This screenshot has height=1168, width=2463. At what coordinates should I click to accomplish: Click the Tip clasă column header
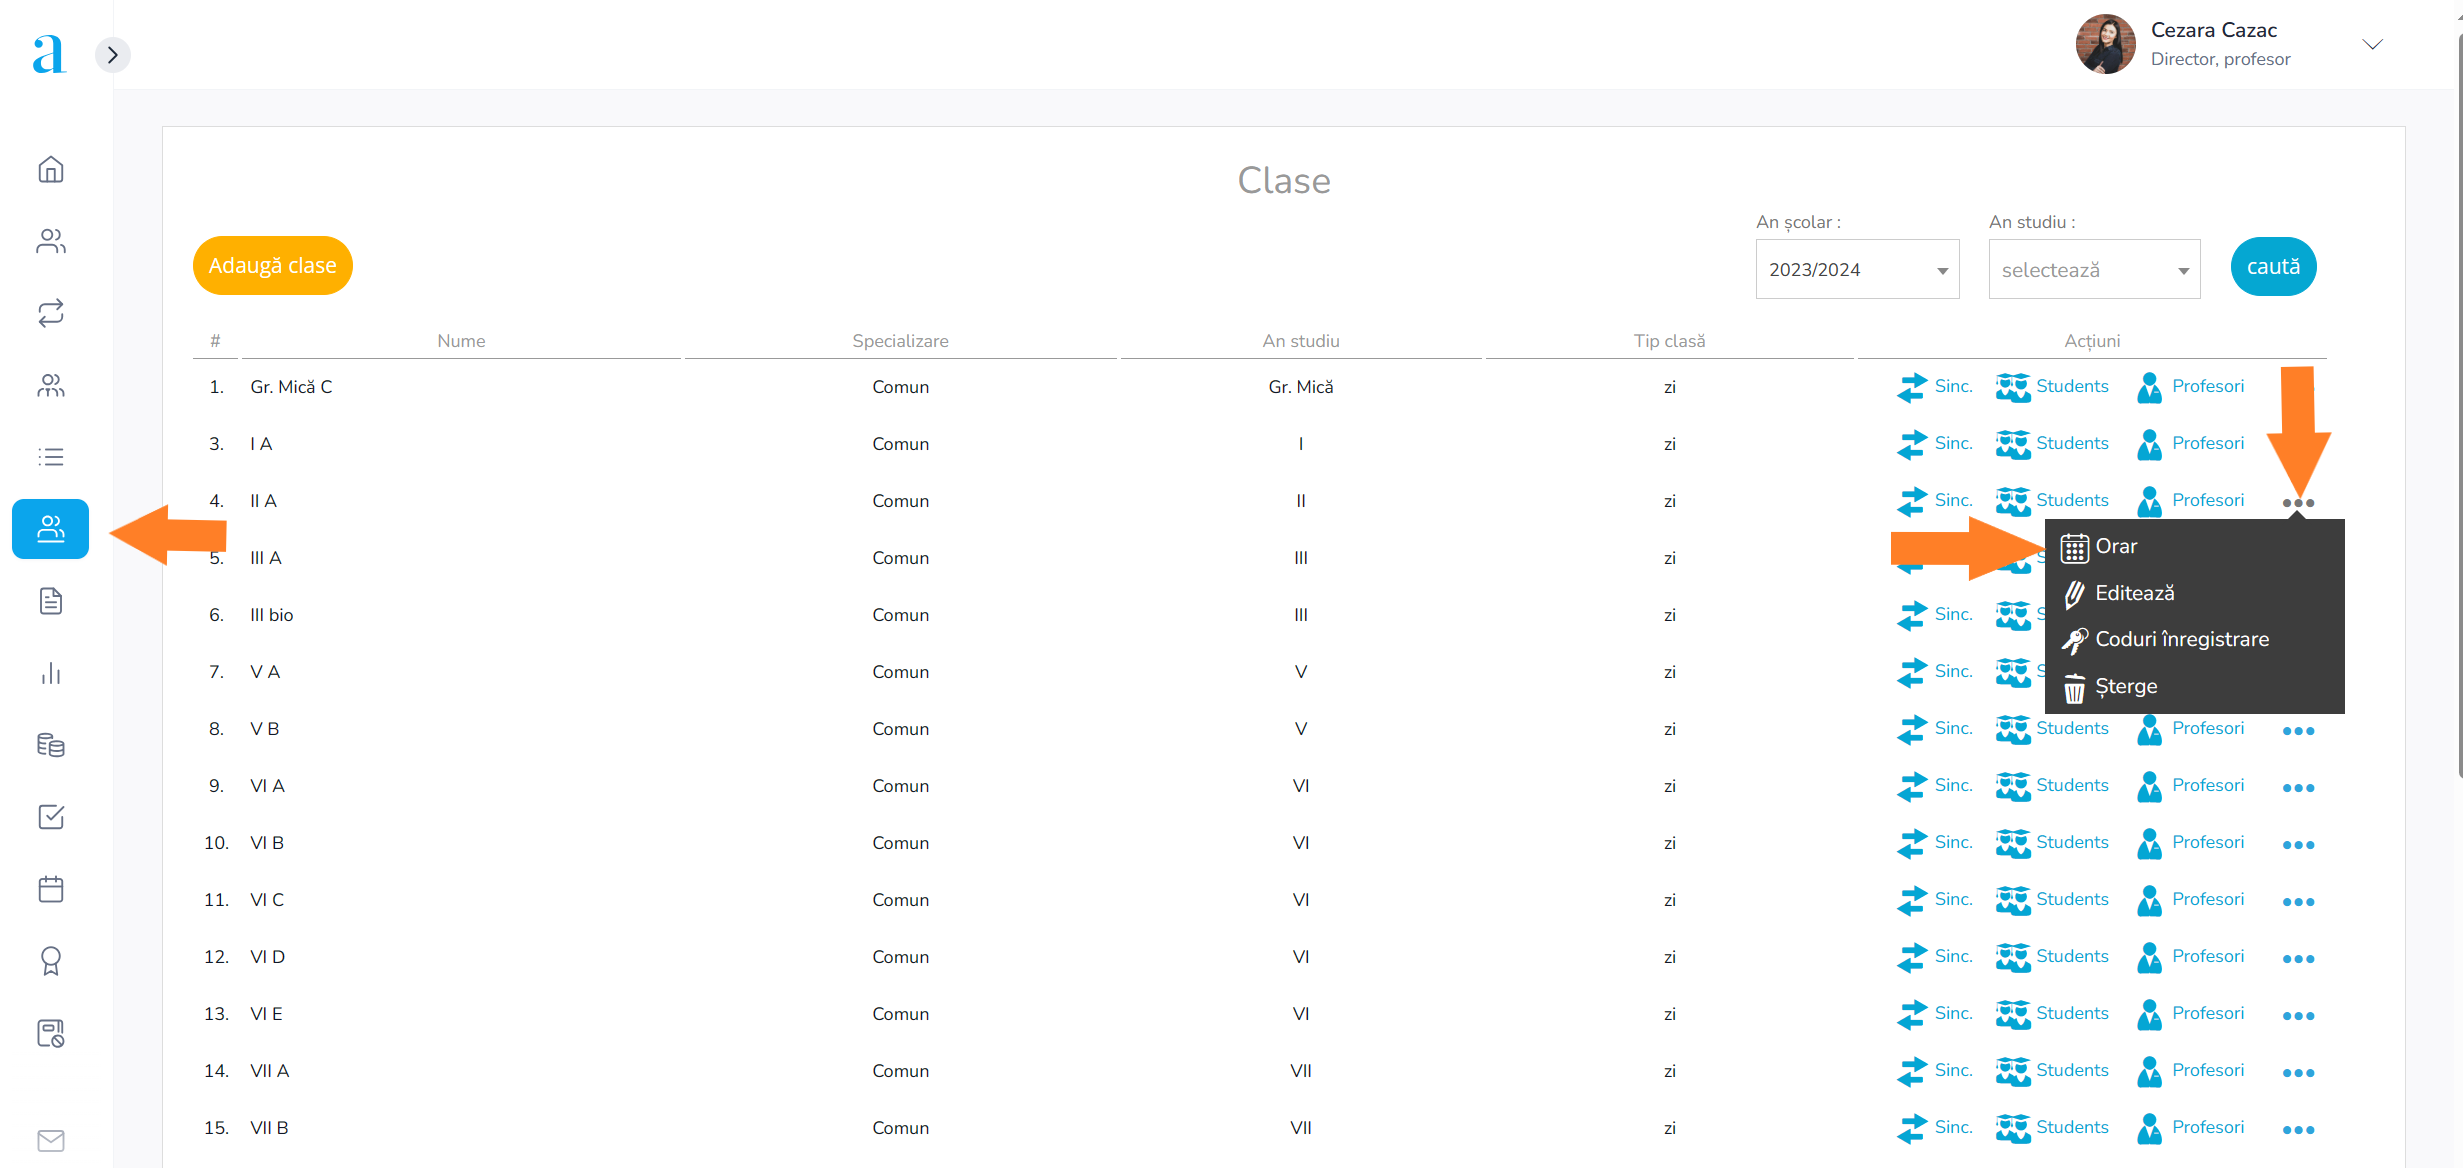1669,341
